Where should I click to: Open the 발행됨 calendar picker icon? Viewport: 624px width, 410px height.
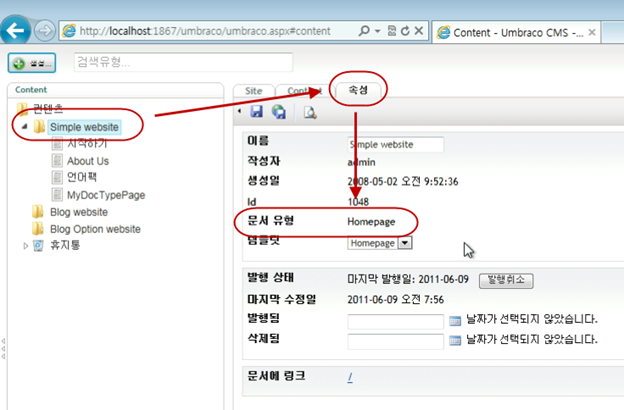(x=455, y=320)
